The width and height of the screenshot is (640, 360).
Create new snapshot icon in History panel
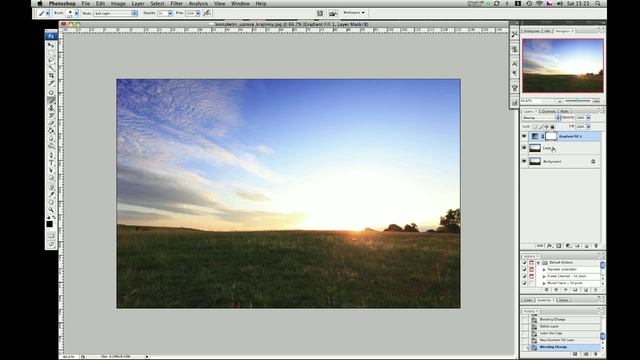click(x=586, y=354)
